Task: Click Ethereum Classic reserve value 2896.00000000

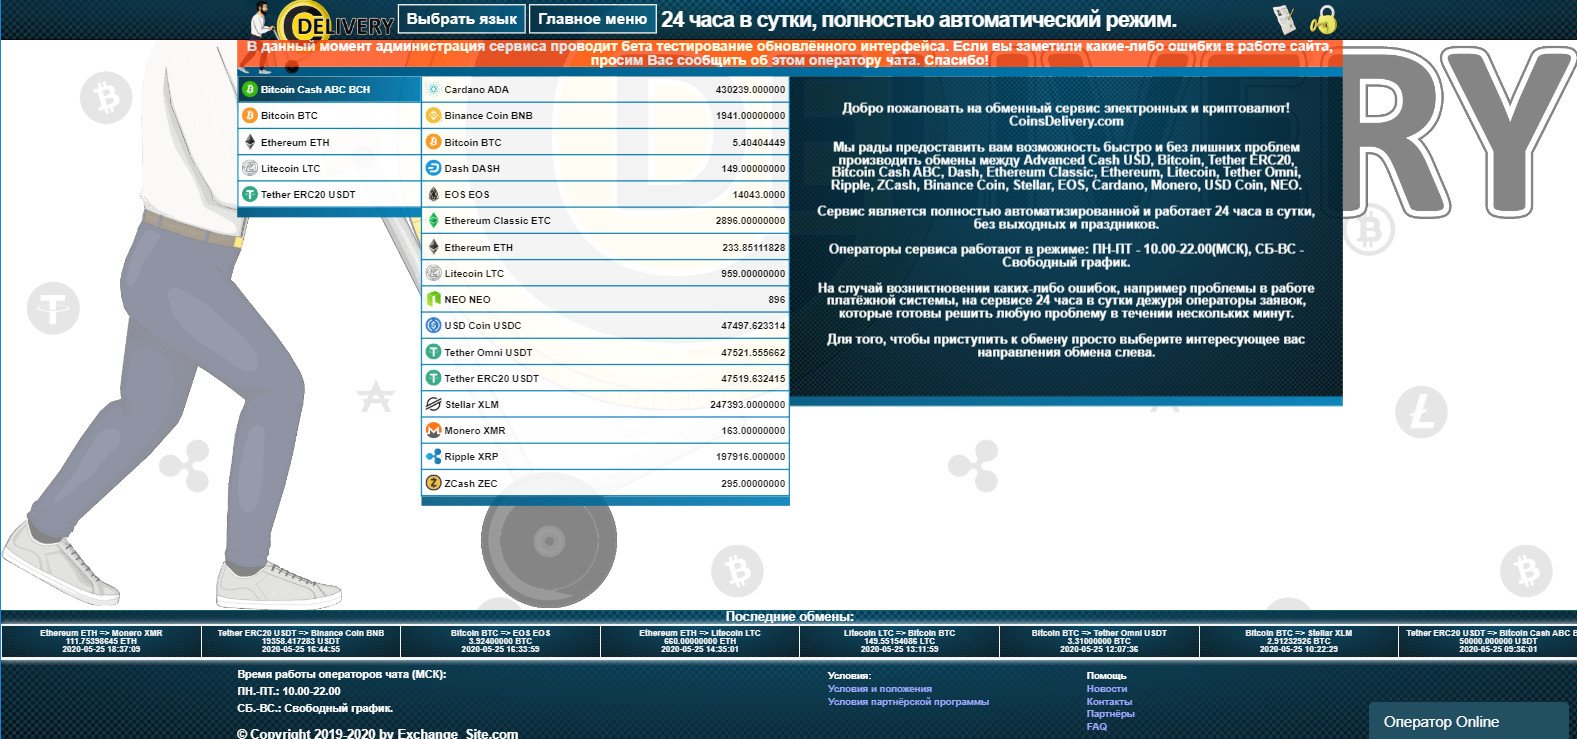Action: [750, 221]
